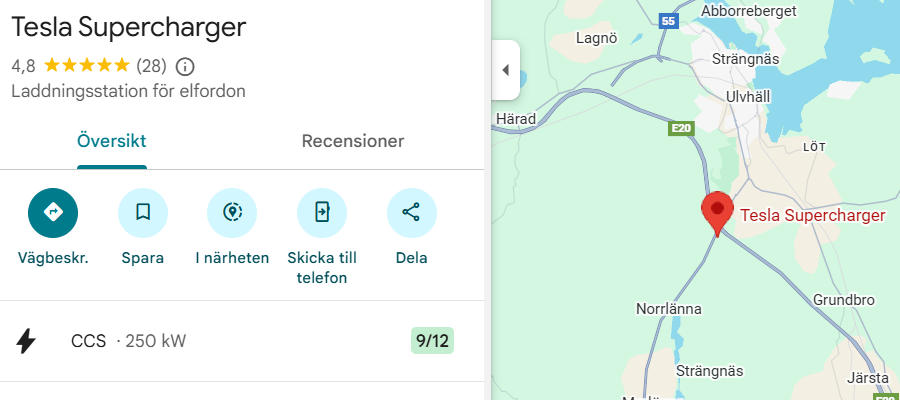This screenshot has width=900, height=400.
Task: Click the lightning bolt charger icon
Action: point(27,341)
